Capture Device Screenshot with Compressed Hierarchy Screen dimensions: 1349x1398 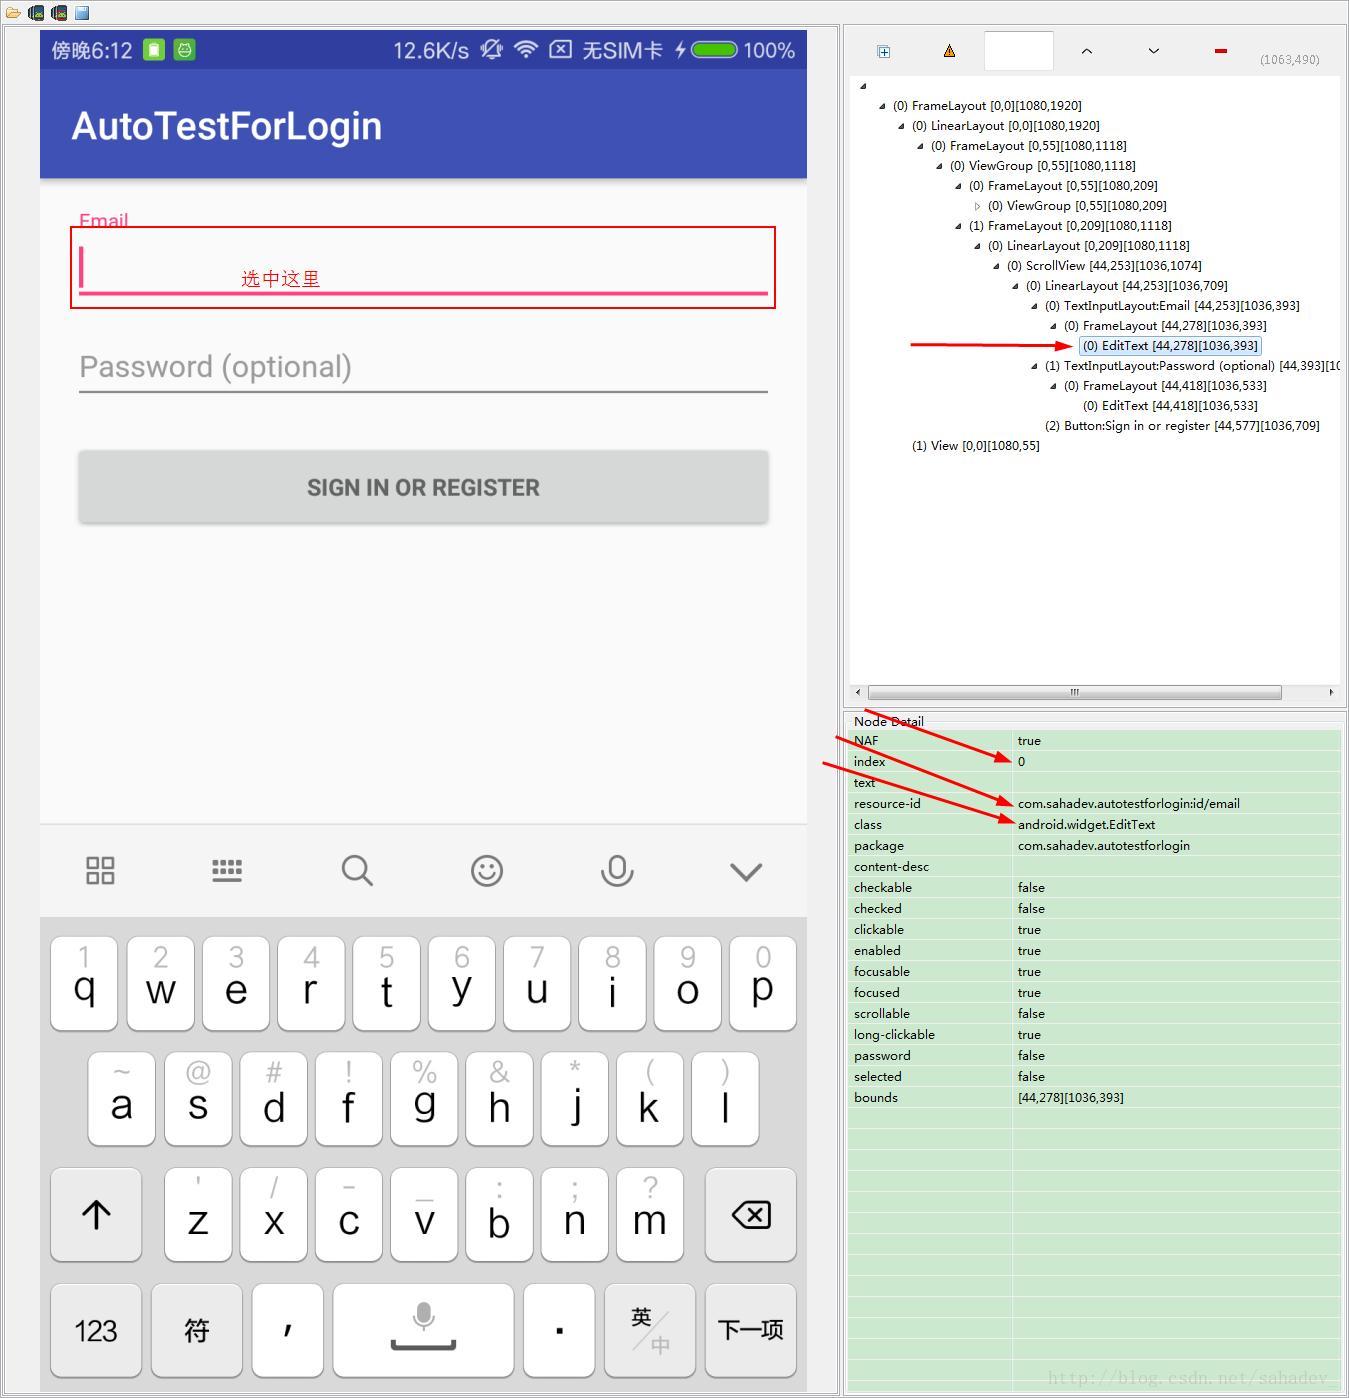[x=59, y=13]
